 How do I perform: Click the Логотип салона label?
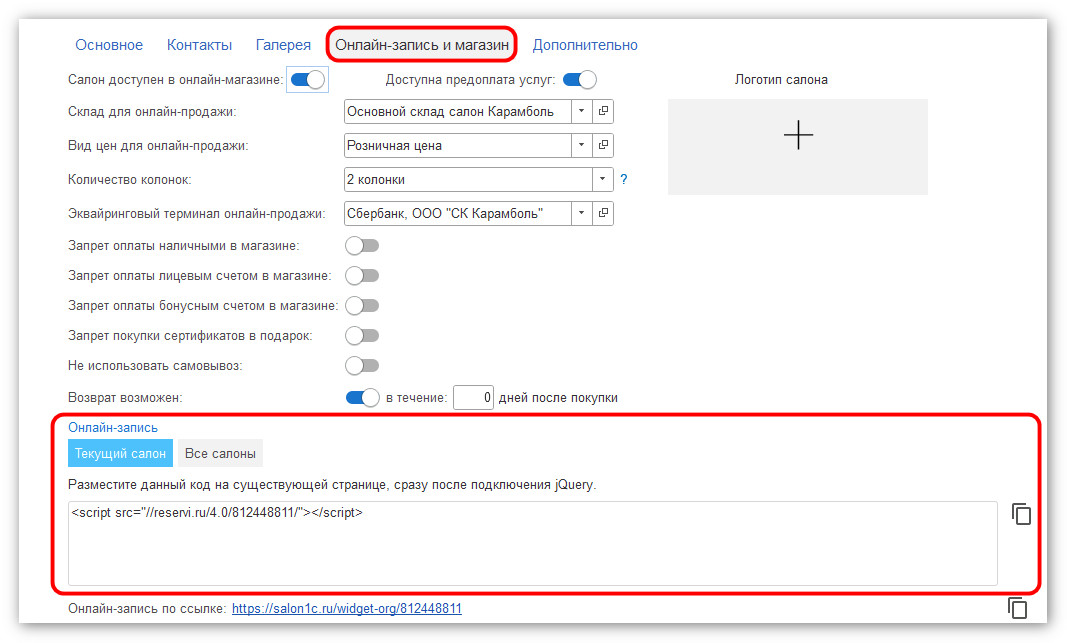[x=781, y=80]
